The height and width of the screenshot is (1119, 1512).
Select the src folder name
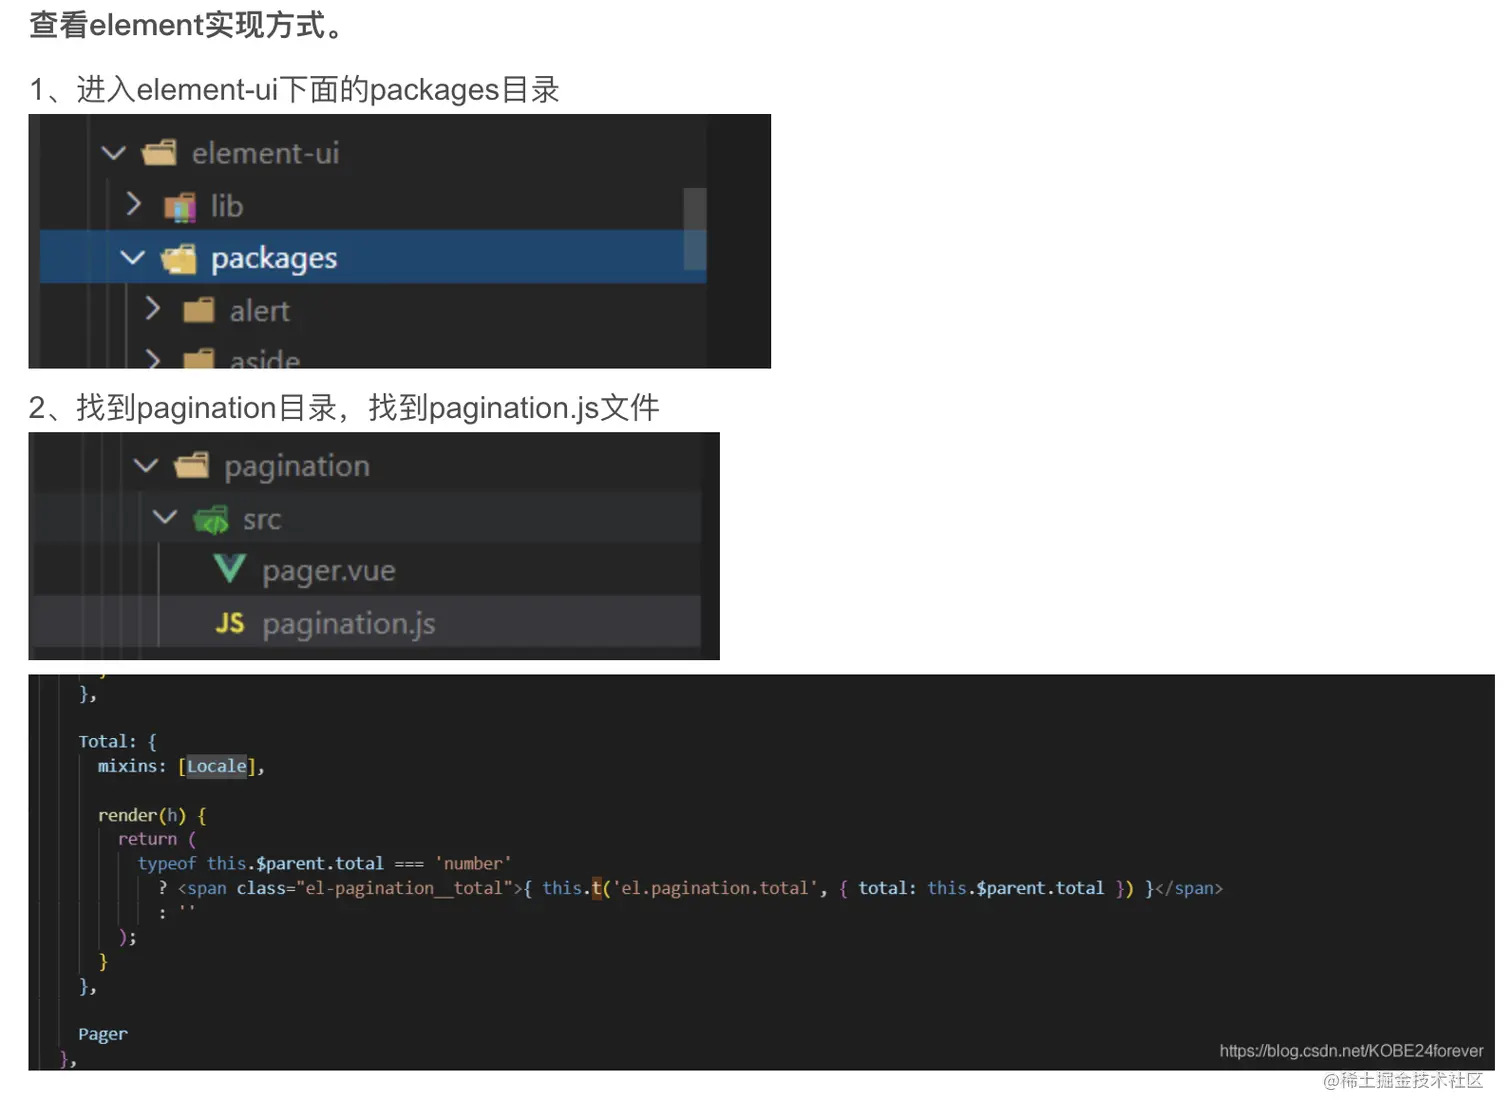click(262, 520)
